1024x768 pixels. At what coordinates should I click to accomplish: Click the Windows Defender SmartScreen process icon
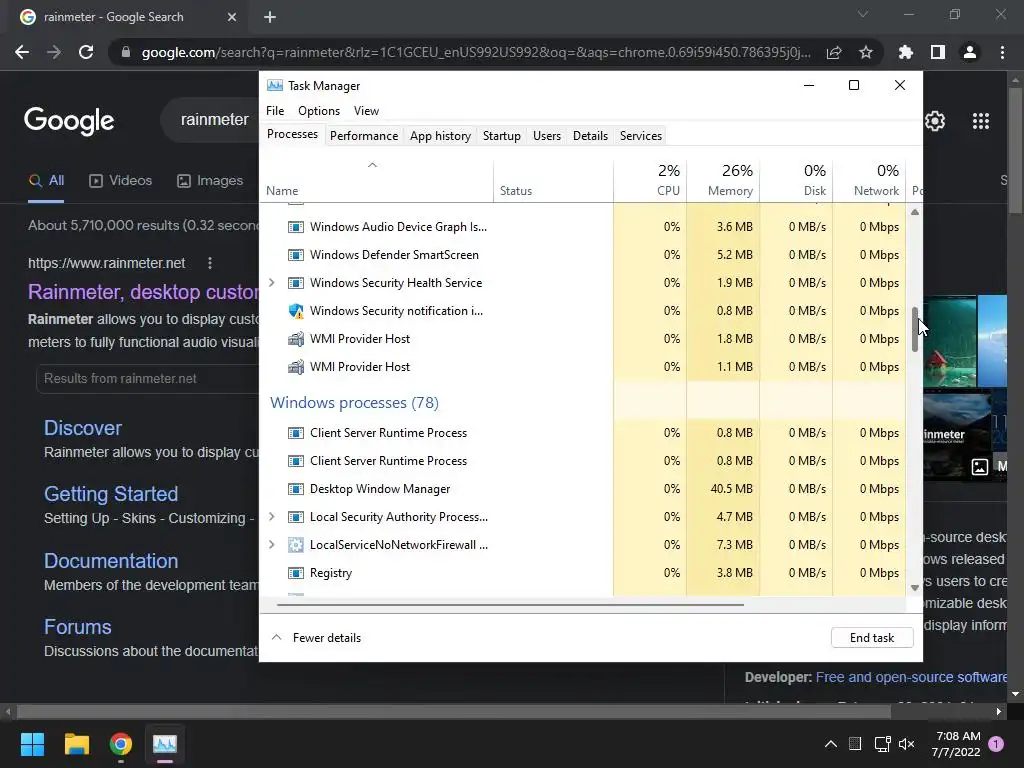(x=296, y=255)
